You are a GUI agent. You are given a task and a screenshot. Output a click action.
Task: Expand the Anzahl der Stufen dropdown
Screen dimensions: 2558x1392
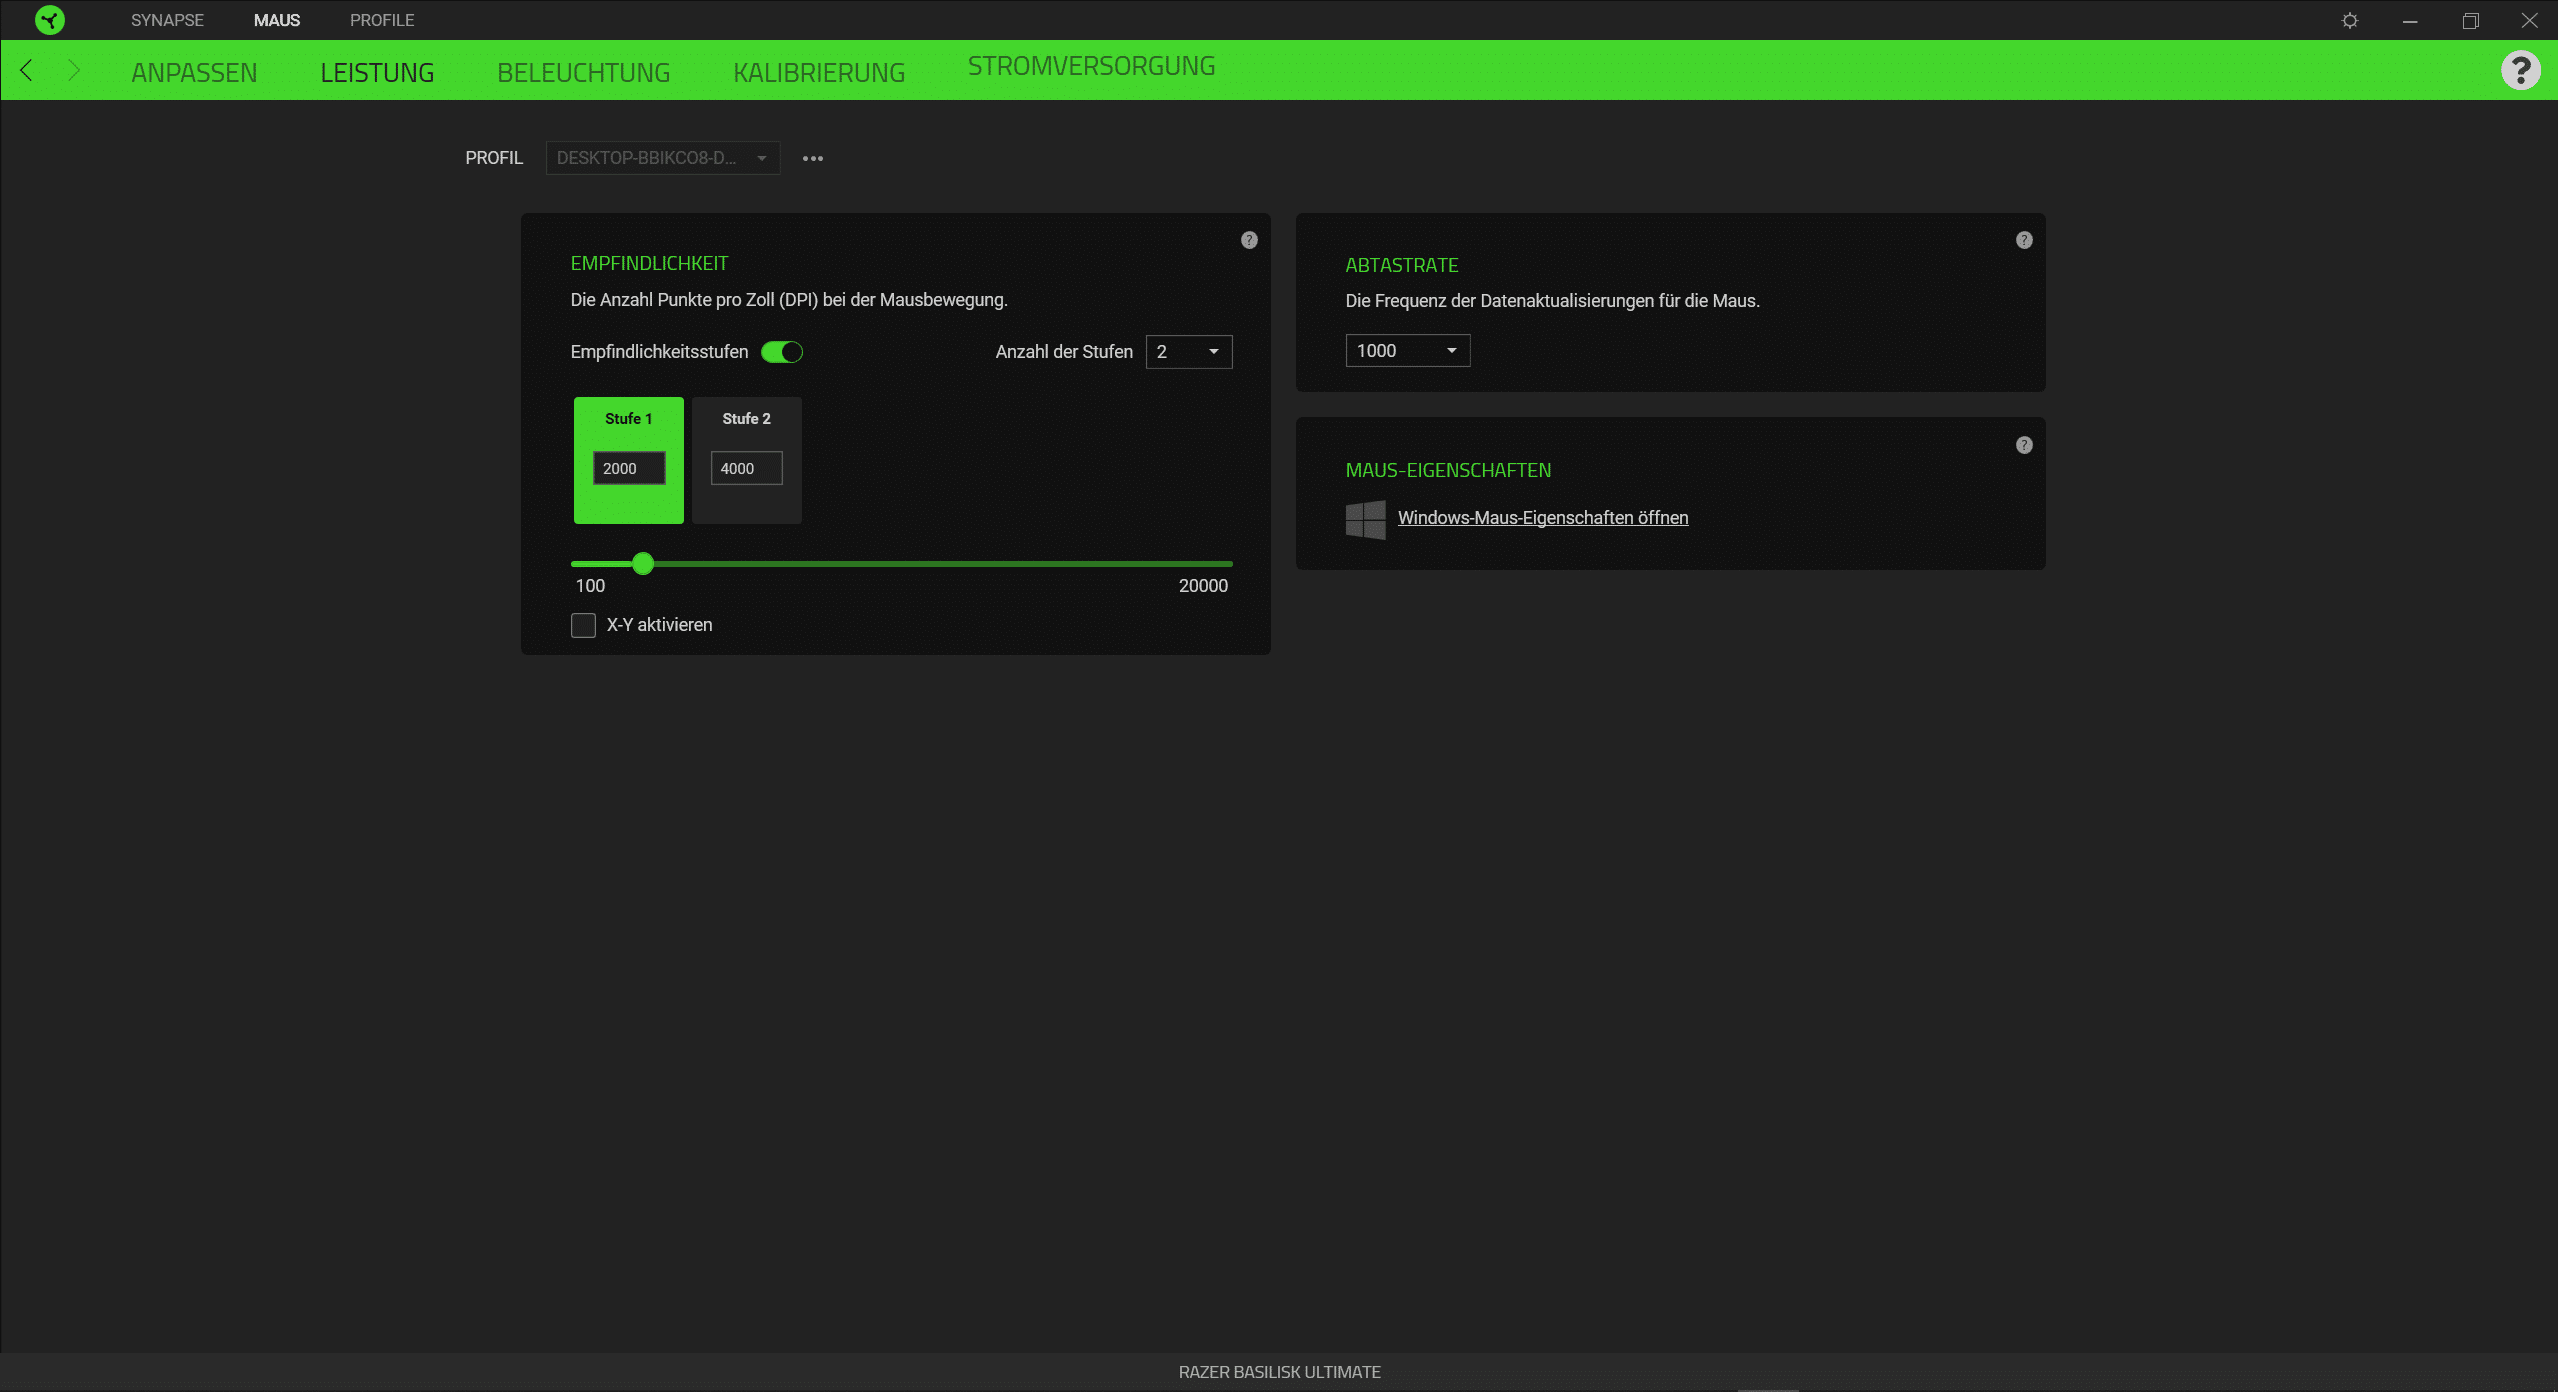pos(1188,352)
